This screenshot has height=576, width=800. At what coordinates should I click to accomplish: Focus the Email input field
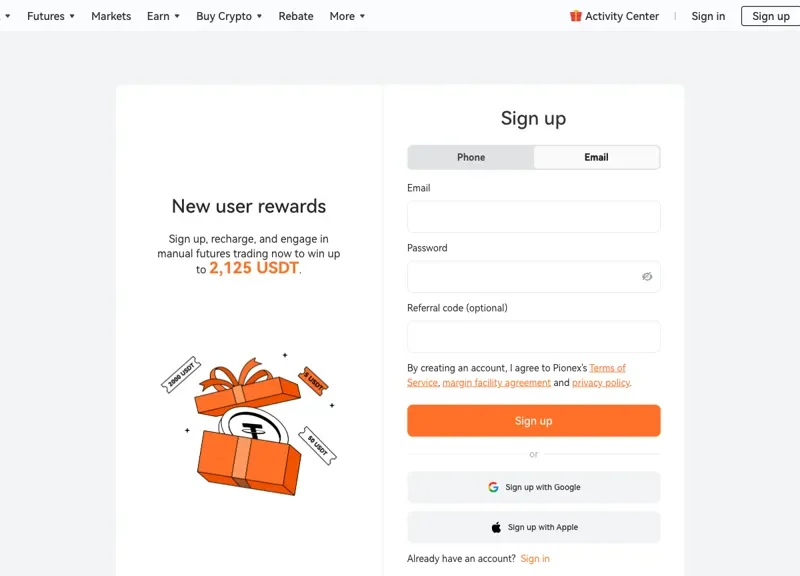(533, 217)
